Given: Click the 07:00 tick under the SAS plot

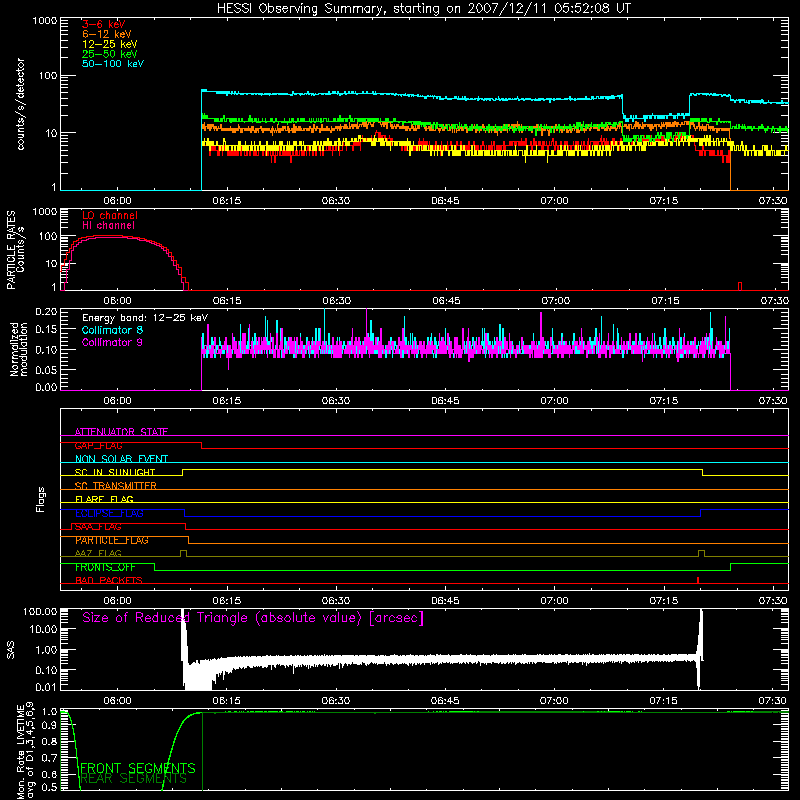Looking at the screenshot, I should (554, 701).
